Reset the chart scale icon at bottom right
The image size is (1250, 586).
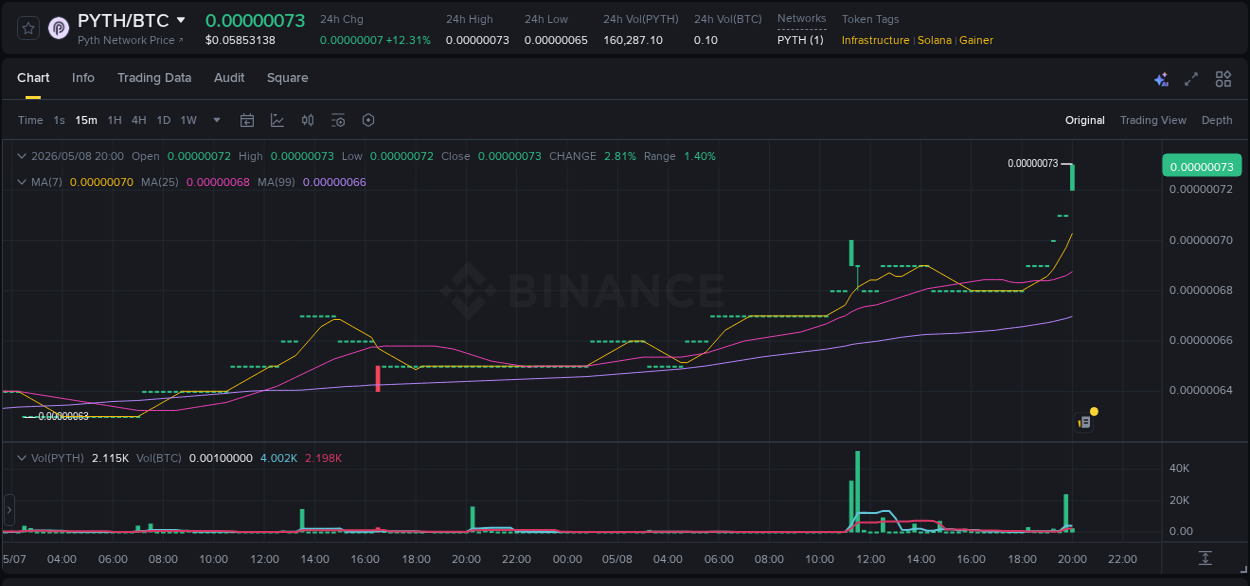pos(1206,558)
